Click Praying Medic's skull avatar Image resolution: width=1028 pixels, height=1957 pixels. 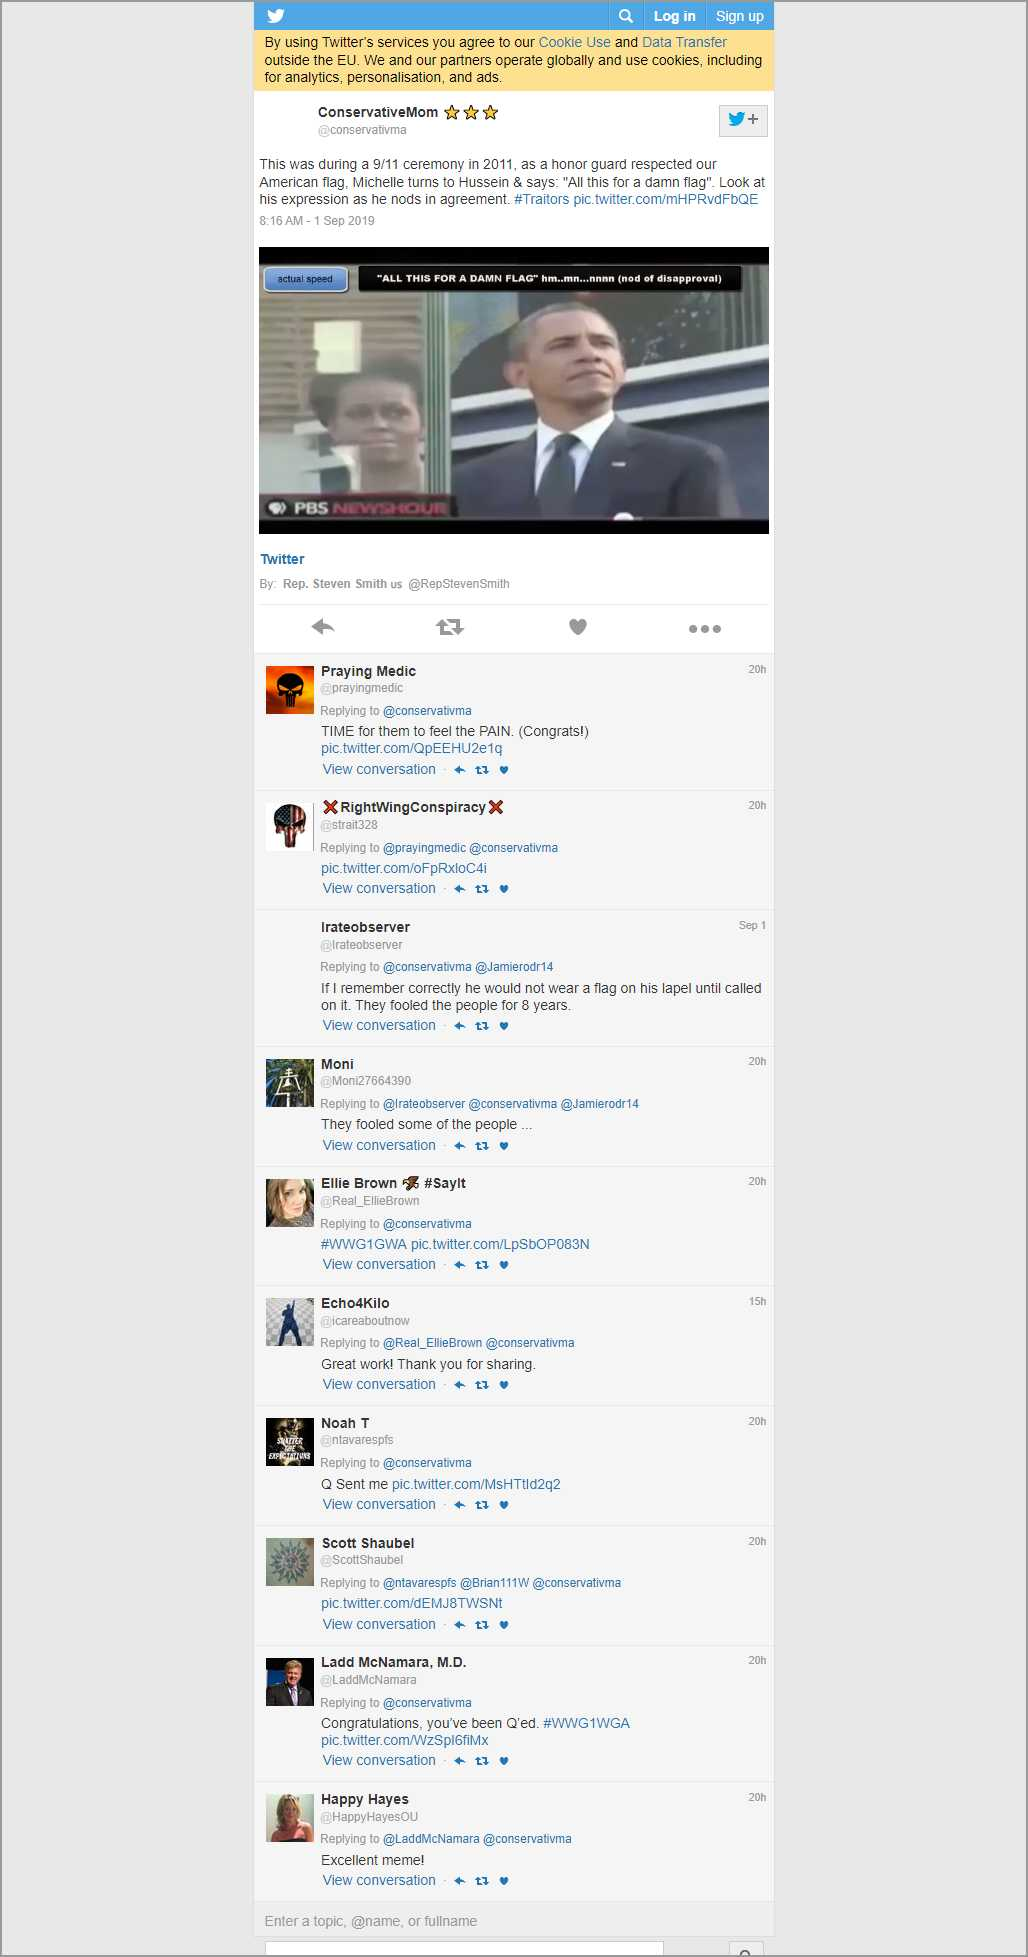[290, 690]
